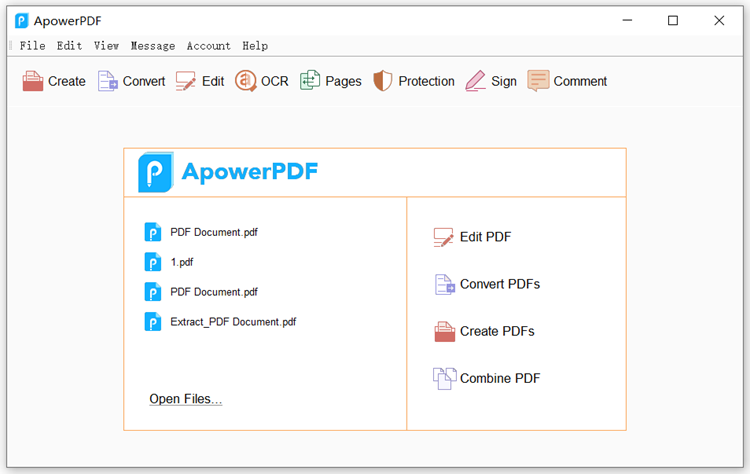Viewport: 750px width, 474px height.
Task: Click the Create PDFs label
Action: coord(497,331)
